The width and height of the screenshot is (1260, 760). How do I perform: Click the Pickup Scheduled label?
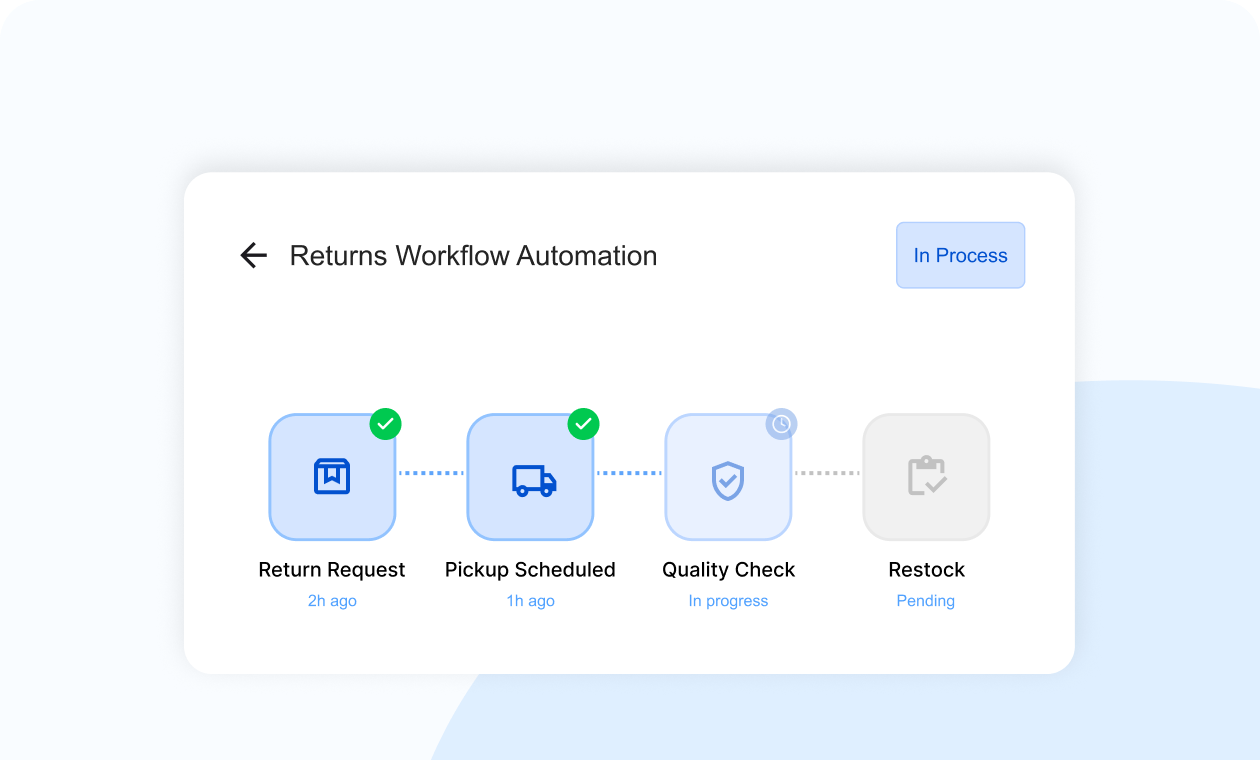[x=530, y=570]
